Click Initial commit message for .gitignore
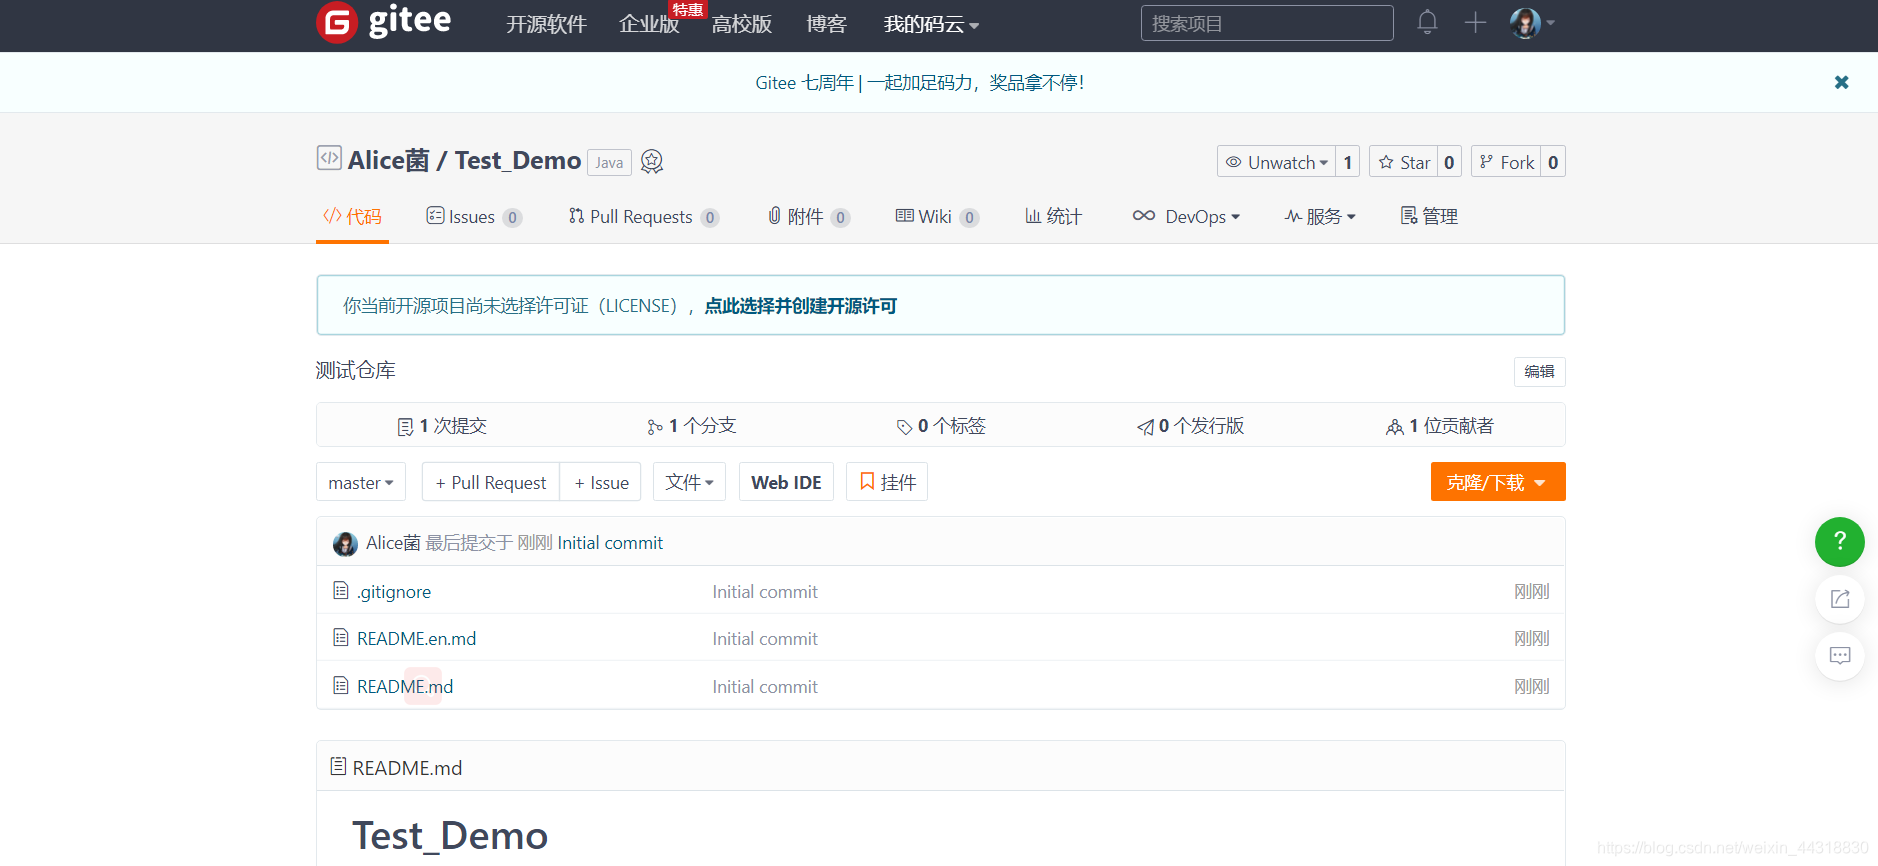1878x866 pixels. [x=765, y=592]
